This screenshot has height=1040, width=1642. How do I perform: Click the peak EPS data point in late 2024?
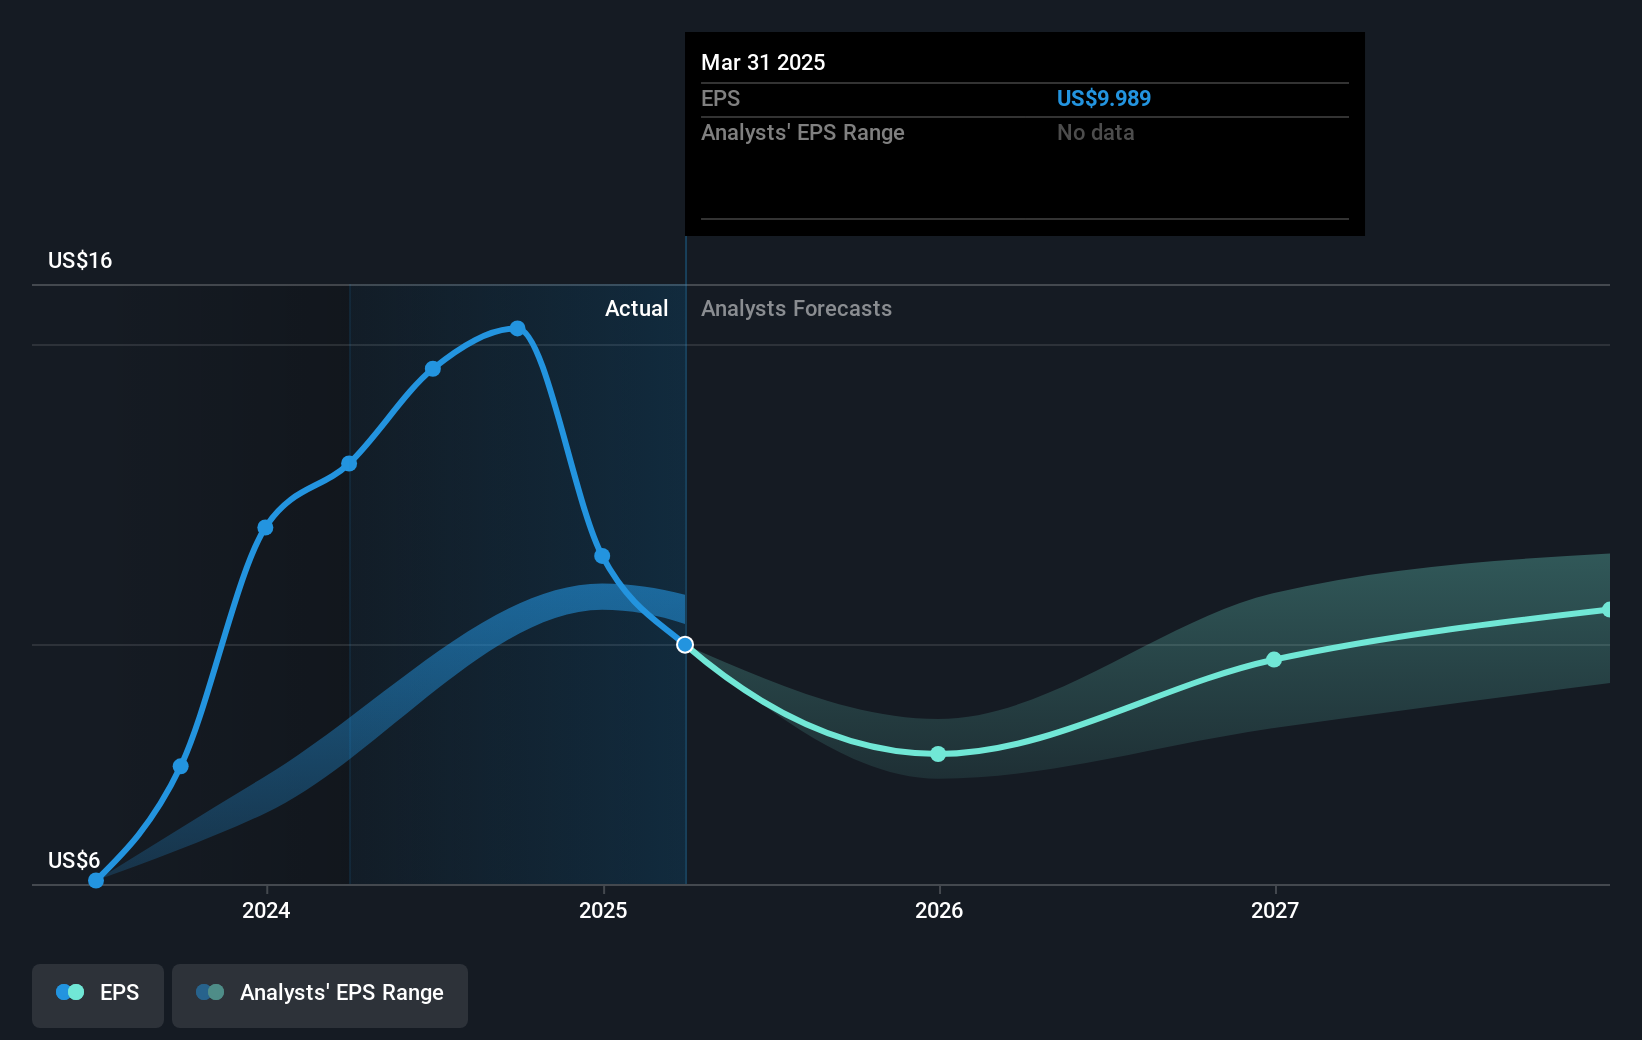click(517, 328)
